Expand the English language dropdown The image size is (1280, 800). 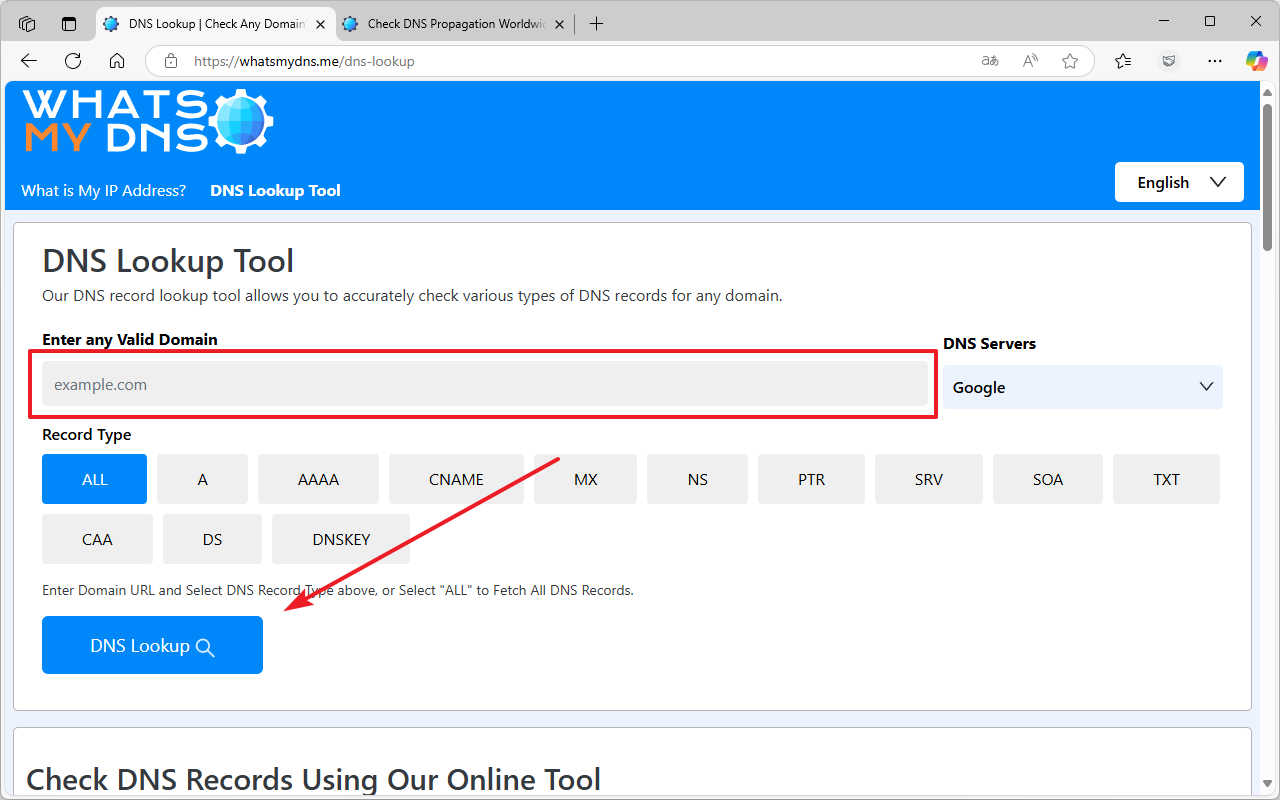click(x=1179, y=182)
